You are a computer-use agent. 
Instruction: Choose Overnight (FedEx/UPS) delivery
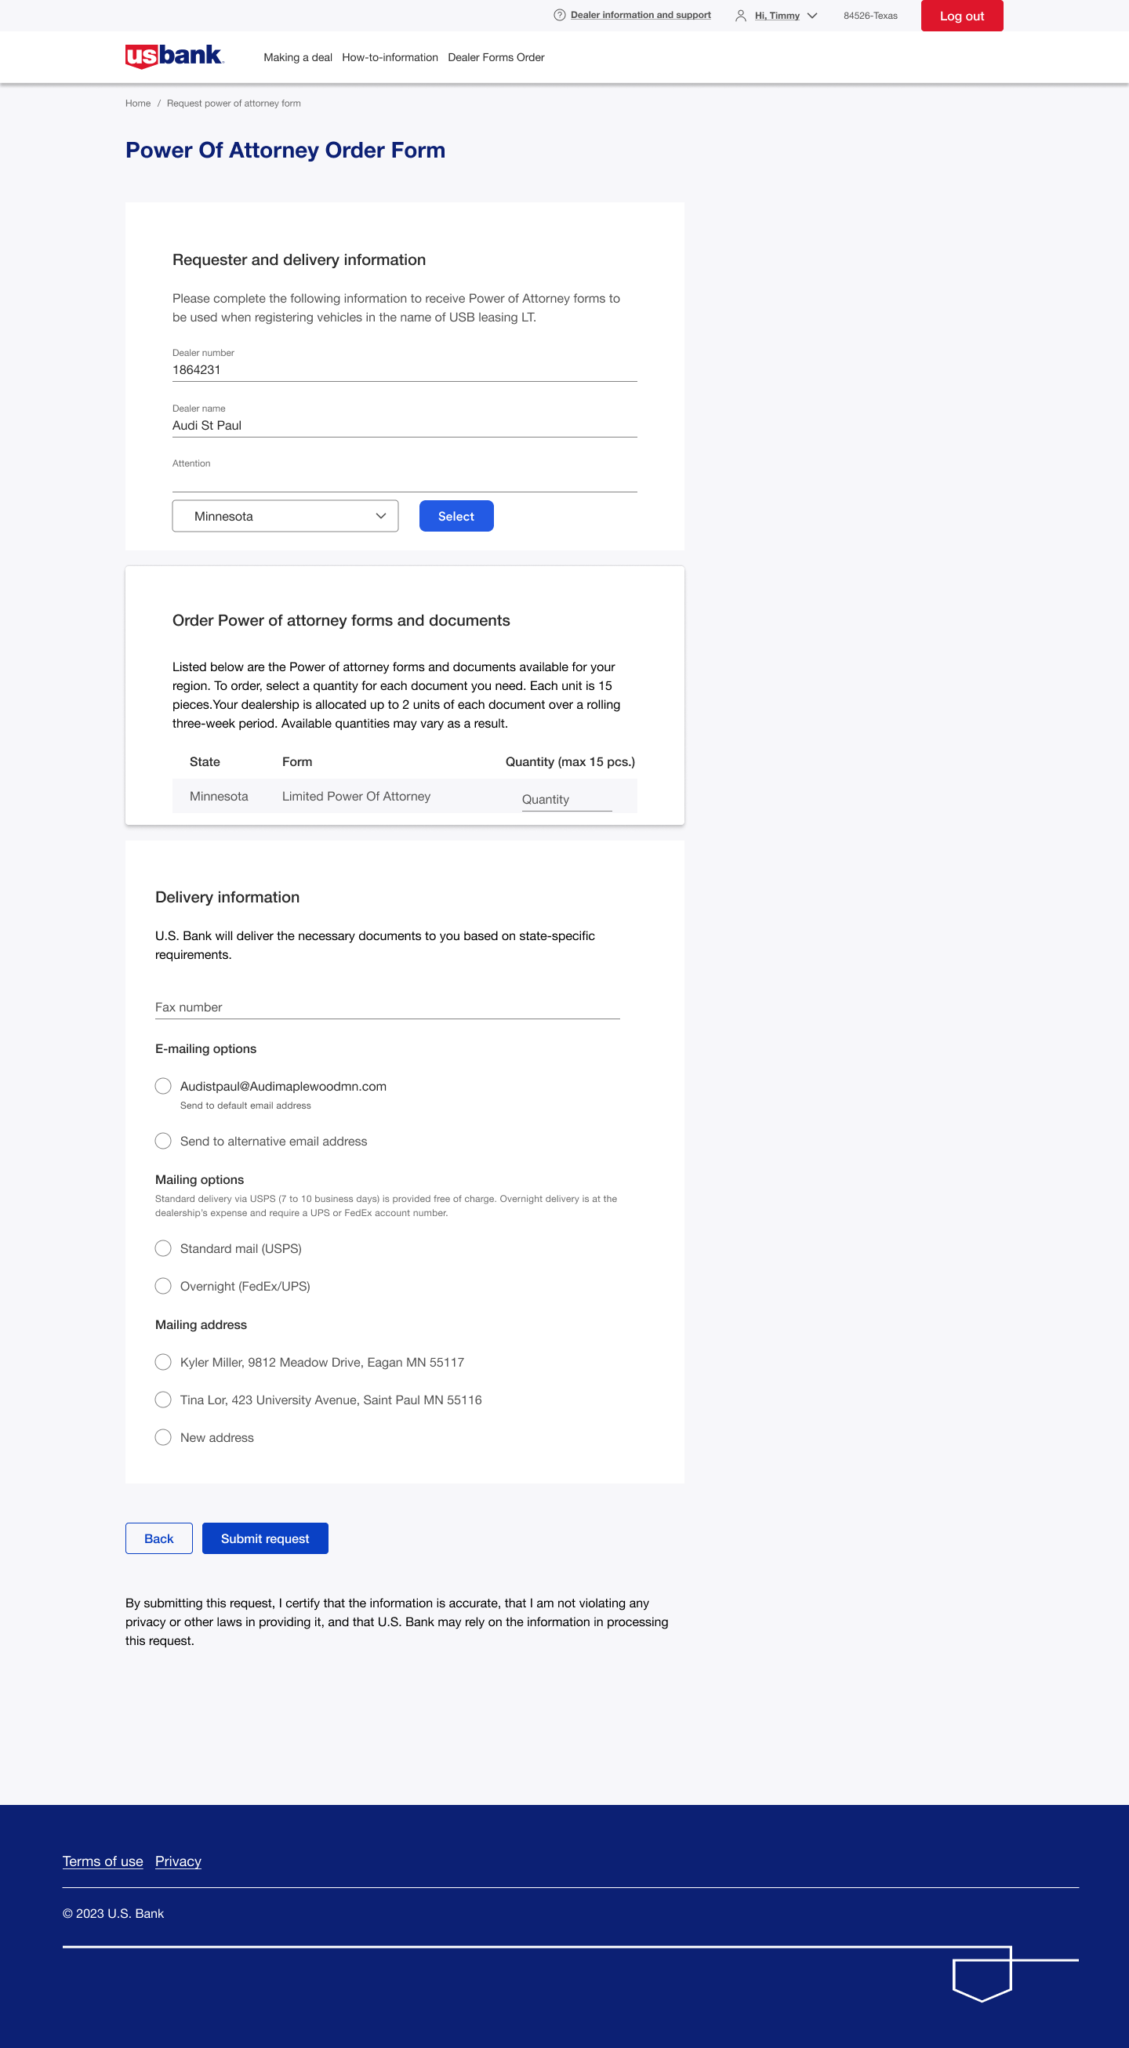tap(163, 1286)
